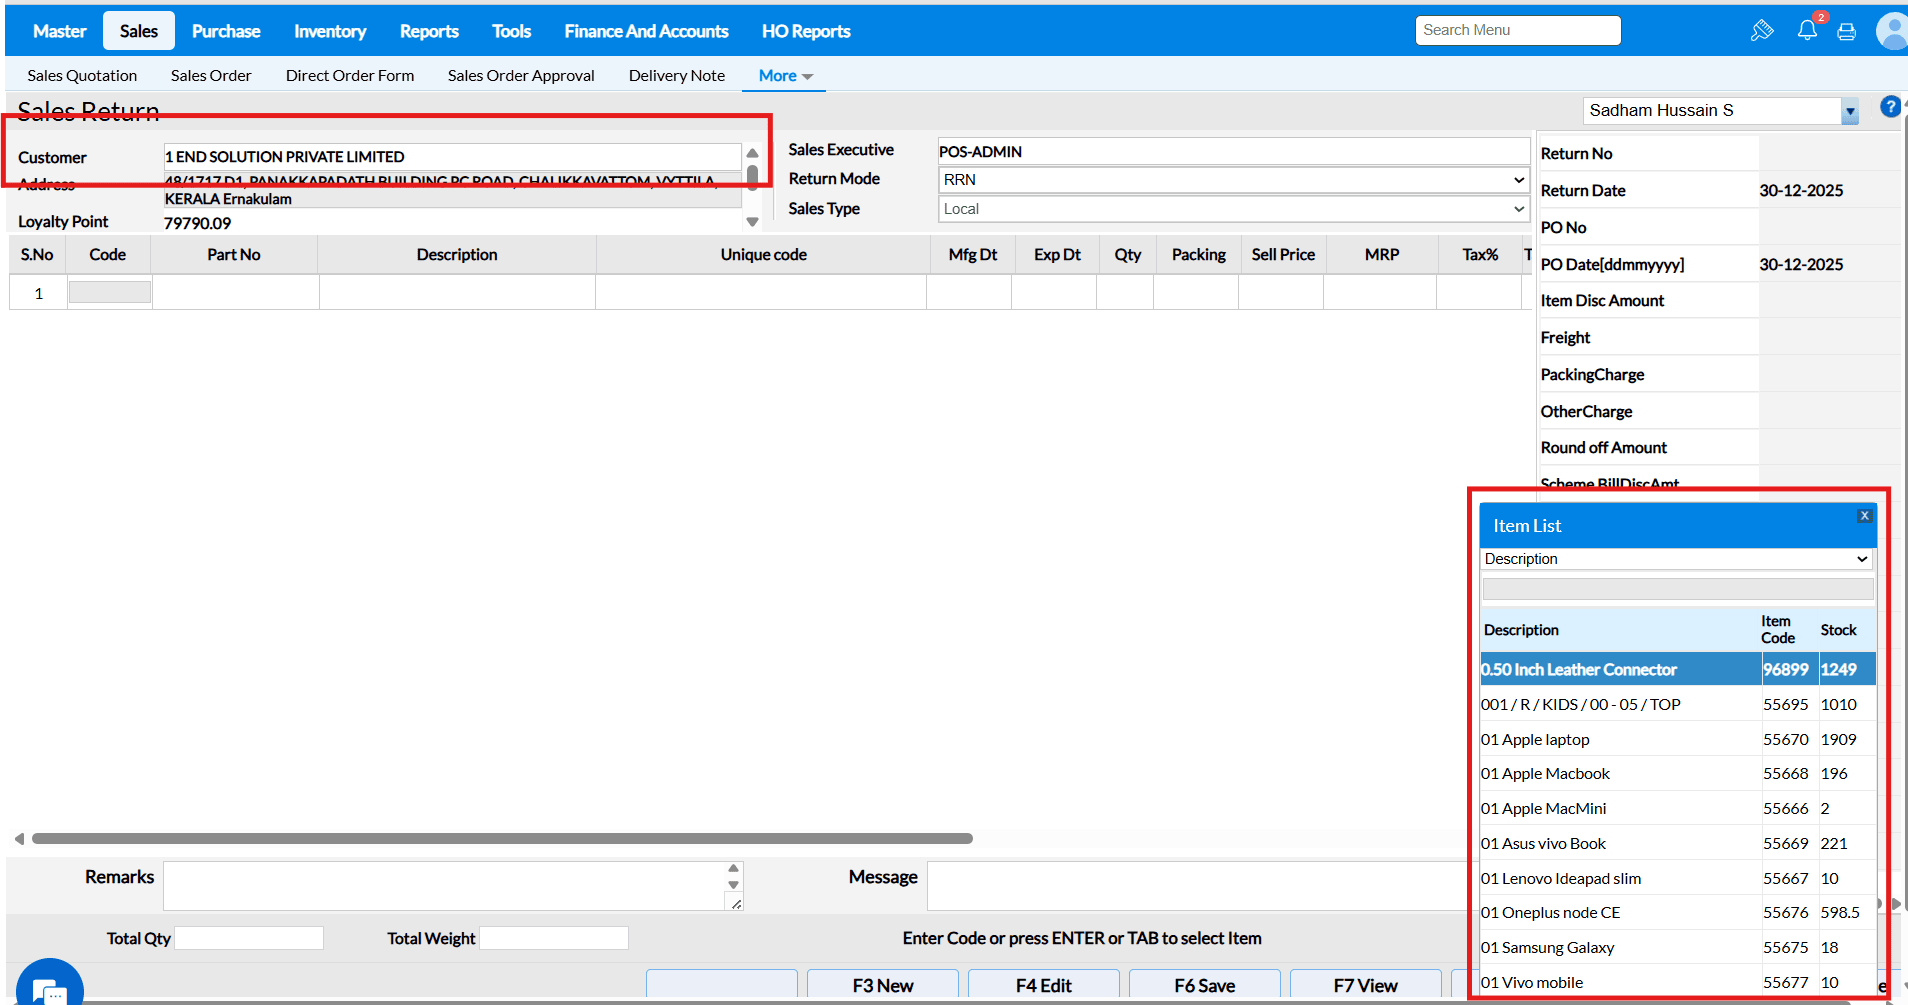Screen dimensions: 1908x1005
Task: Open the Sales Type dropdown
Action: 1233,209
